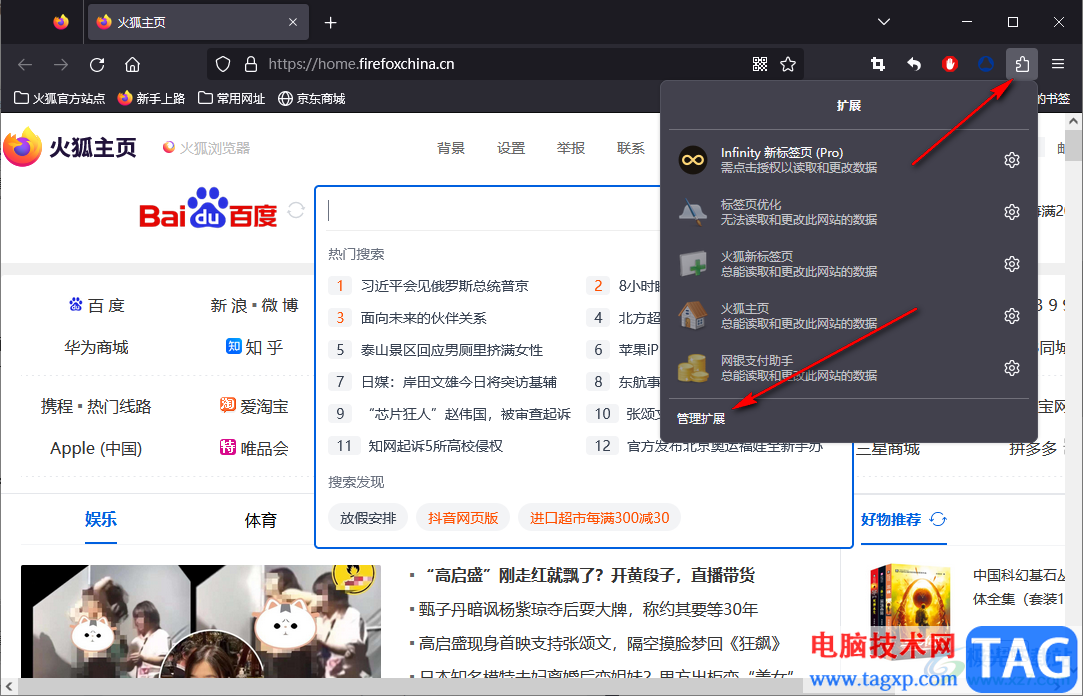Viewport: 1083px width, 696px height.
Task: Bookmark this page with the star
Action: 788,64
